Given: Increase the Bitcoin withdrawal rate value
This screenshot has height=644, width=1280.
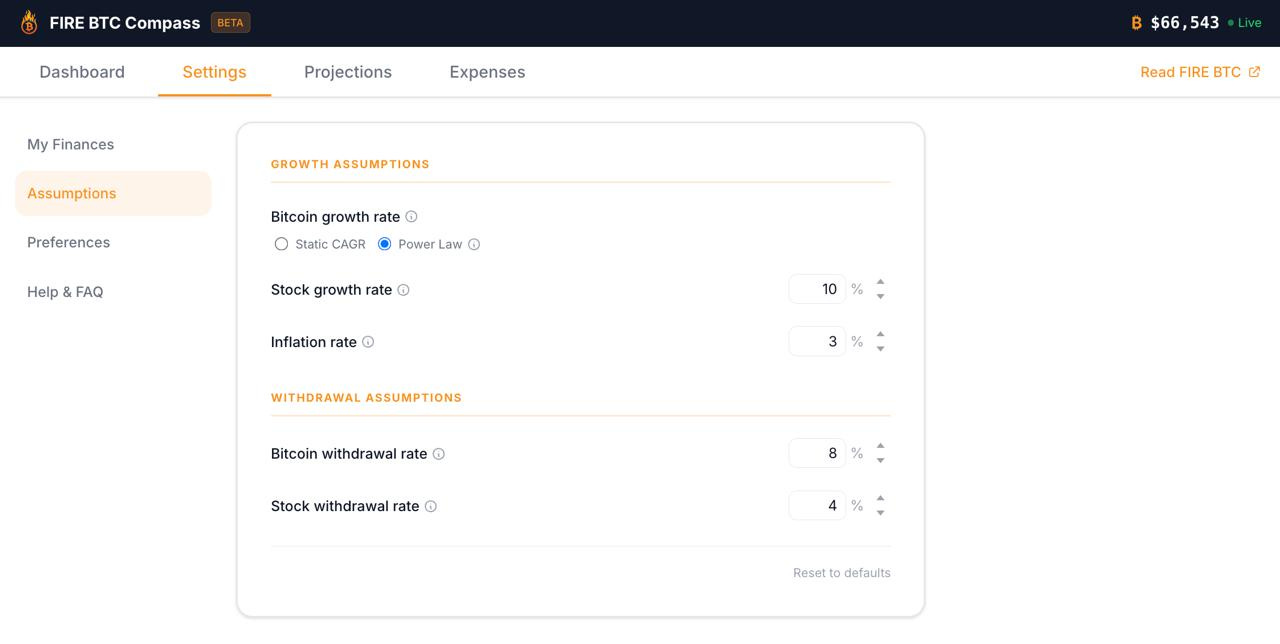Looking at the screenshot, I should tap(880, 446).
